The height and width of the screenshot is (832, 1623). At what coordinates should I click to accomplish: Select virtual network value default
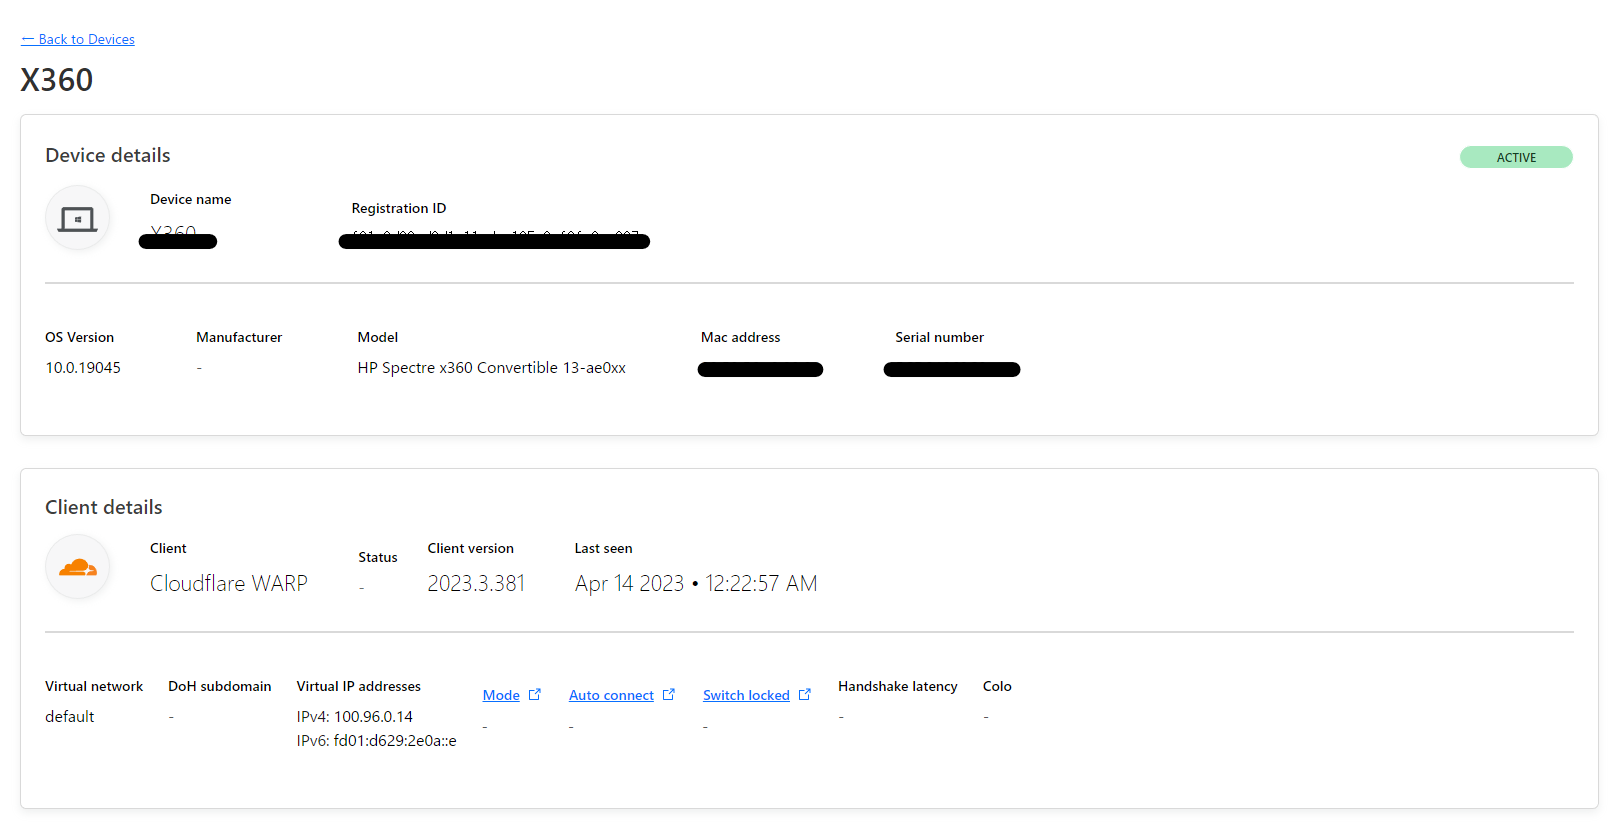(70, 717)
